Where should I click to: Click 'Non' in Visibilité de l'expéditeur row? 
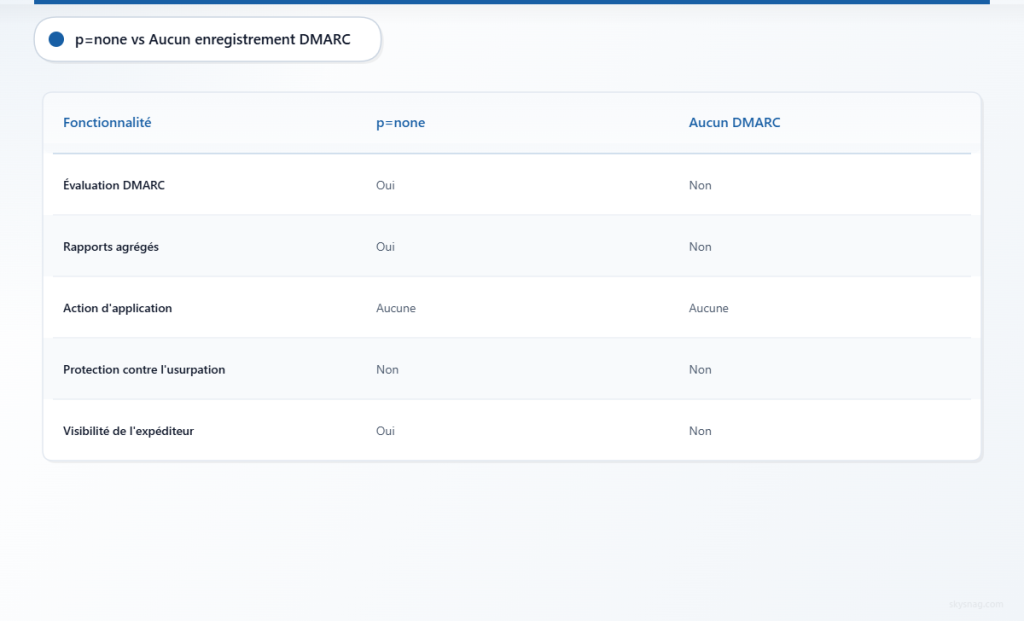click(x=700, y=430)
